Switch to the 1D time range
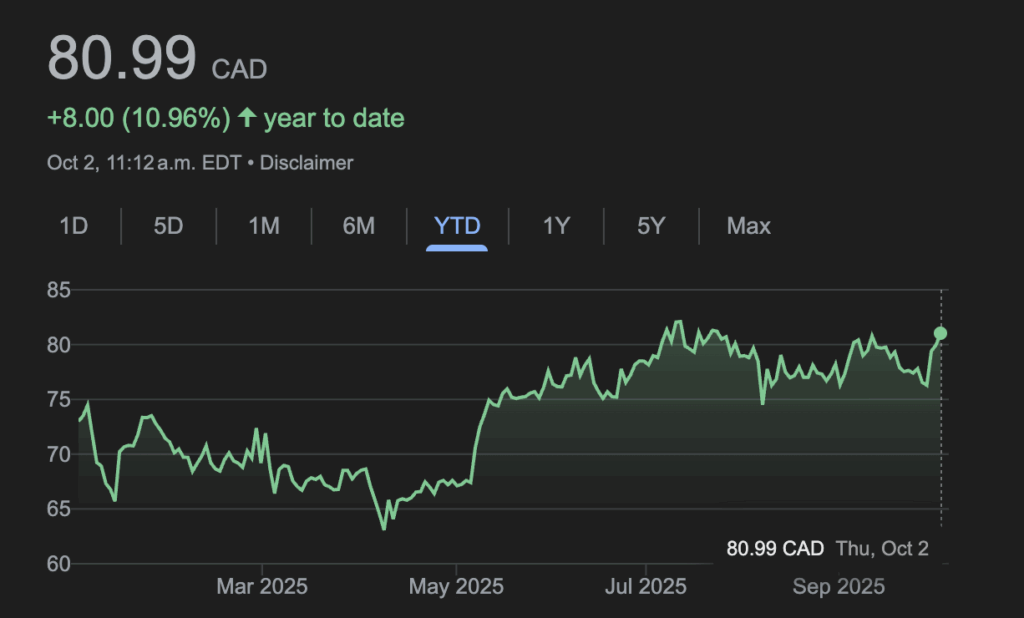This screenshot has width=1024, height=618. [74, 226]
